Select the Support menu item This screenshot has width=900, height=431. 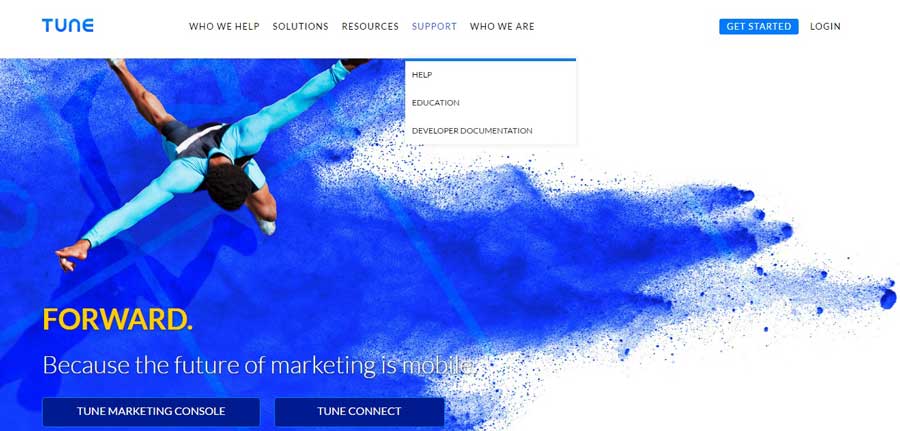435,26
